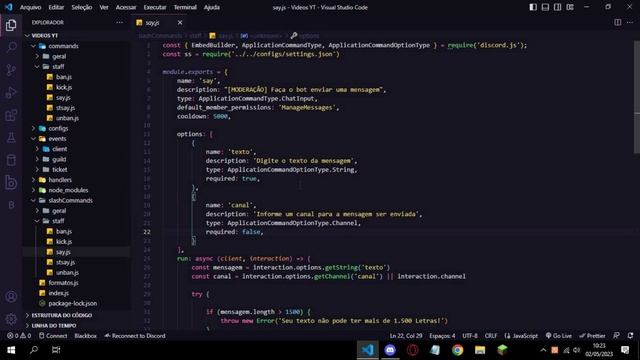640x360 pixels.
Task: Open the Manage gear icon
Action: pyautogui.click(x=11, y=319)
